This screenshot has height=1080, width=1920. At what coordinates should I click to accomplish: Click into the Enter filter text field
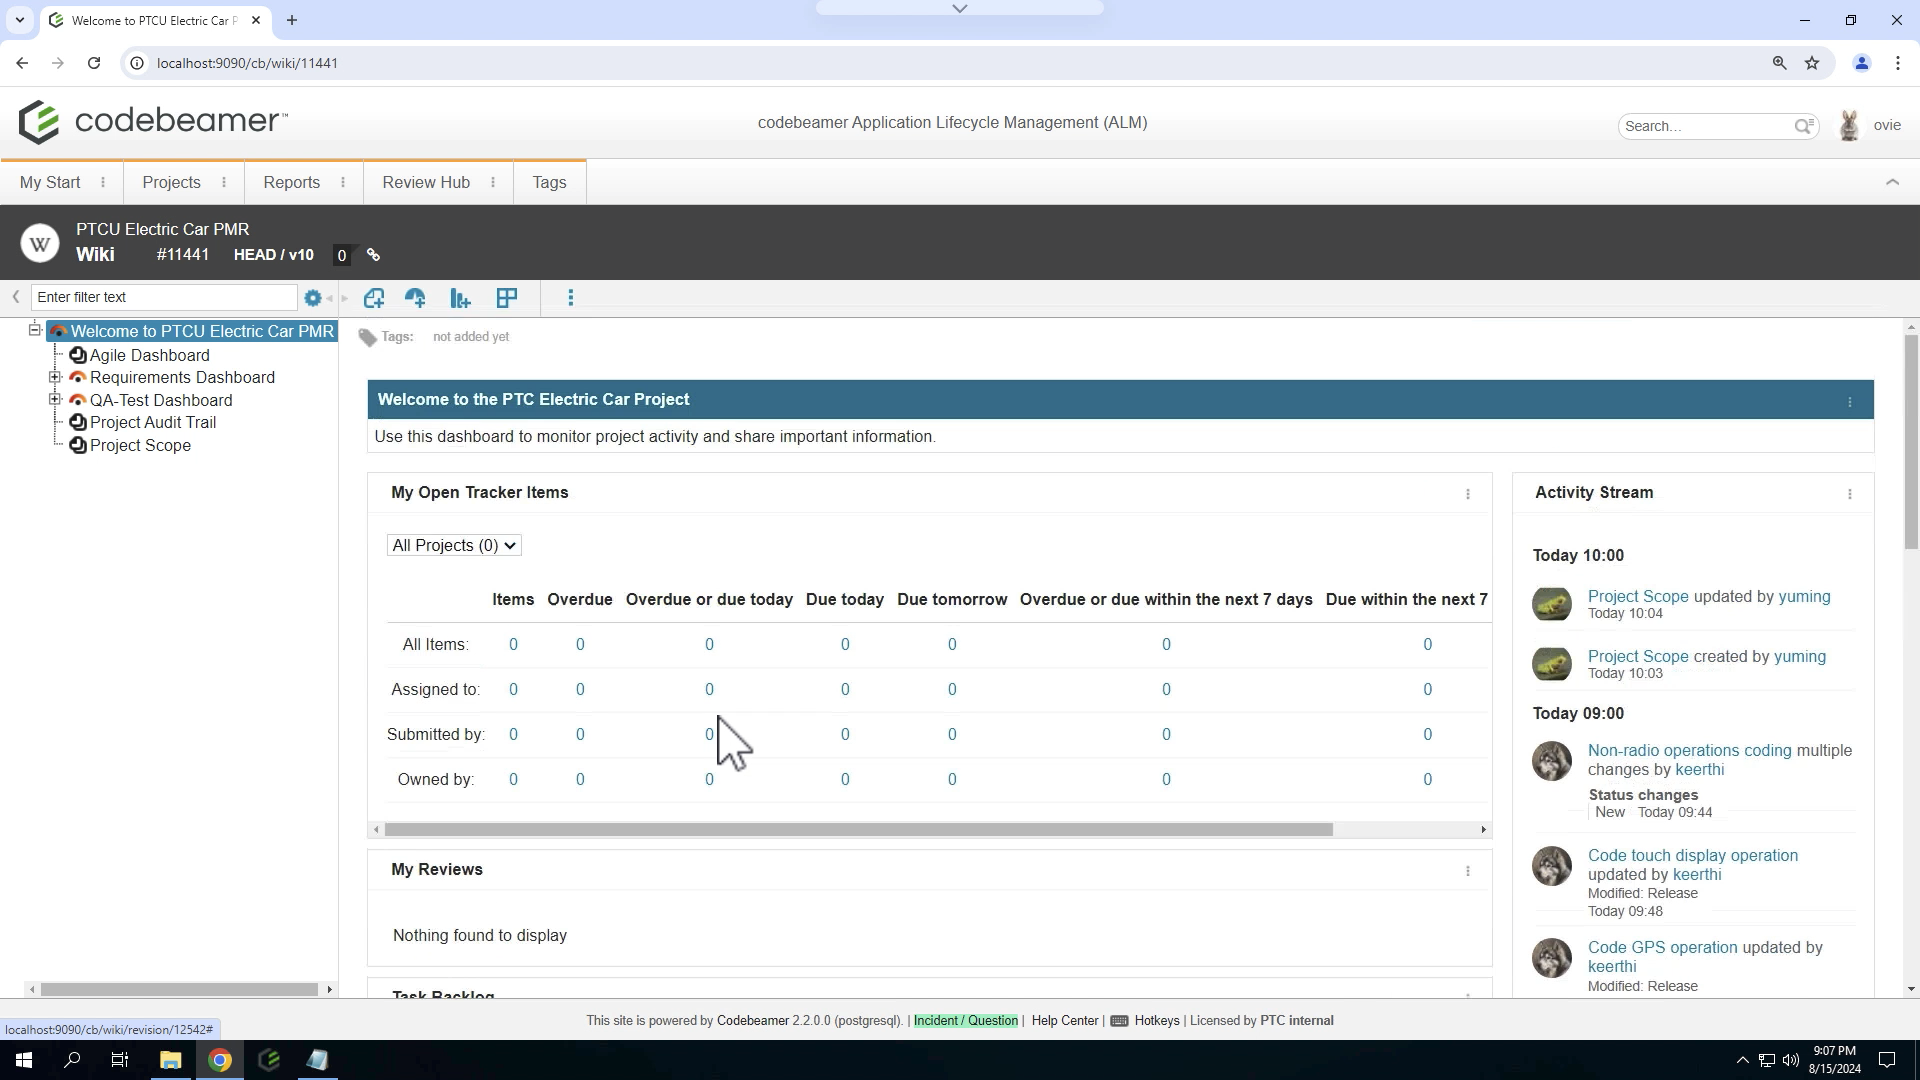click(x=165, y=297)
